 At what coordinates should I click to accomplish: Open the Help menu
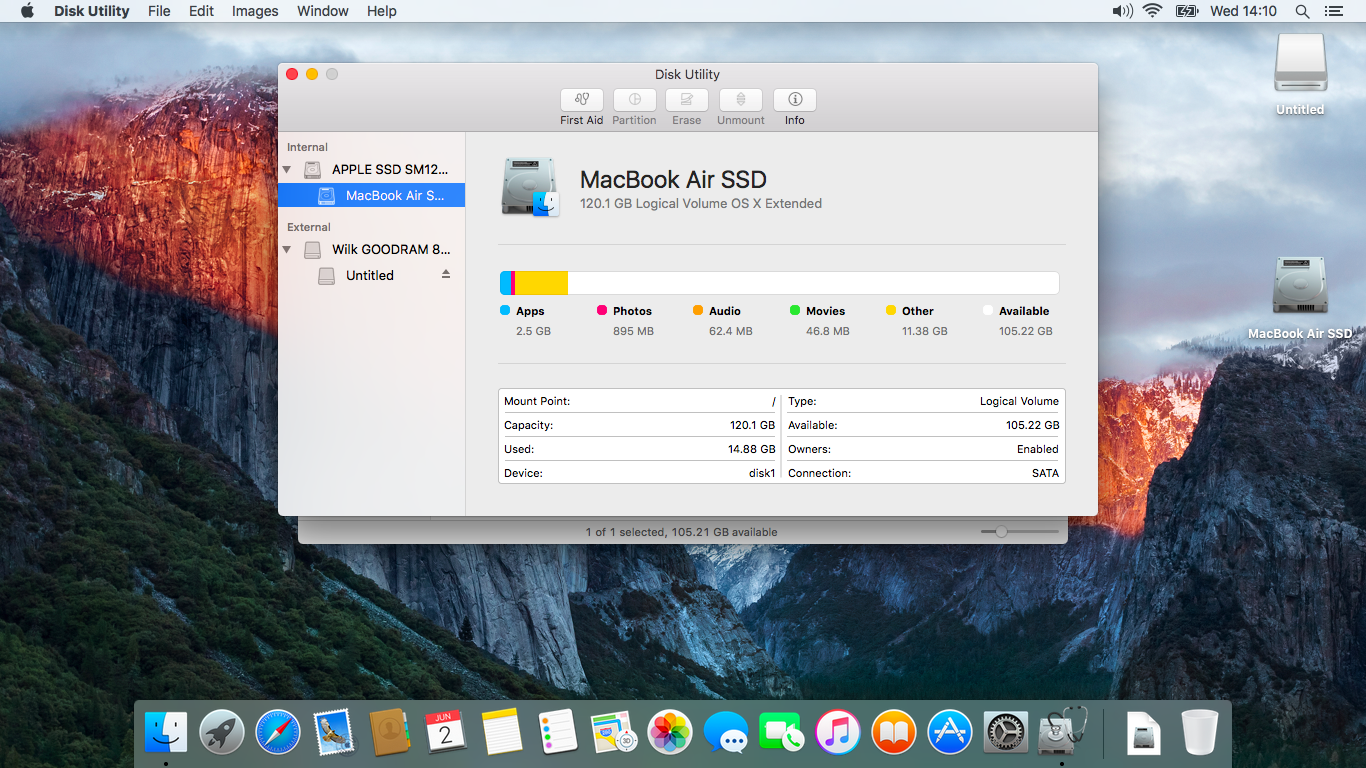coord(382,11)
